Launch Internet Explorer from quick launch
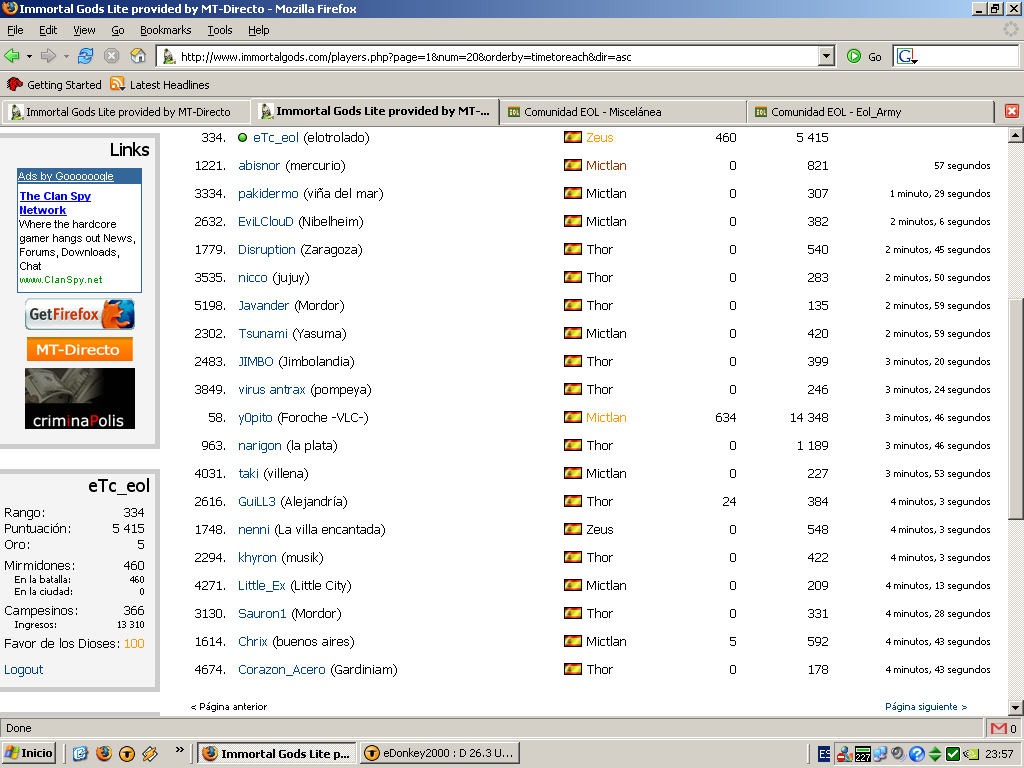This screenshot has width=1024, height=768. [80, 754]
